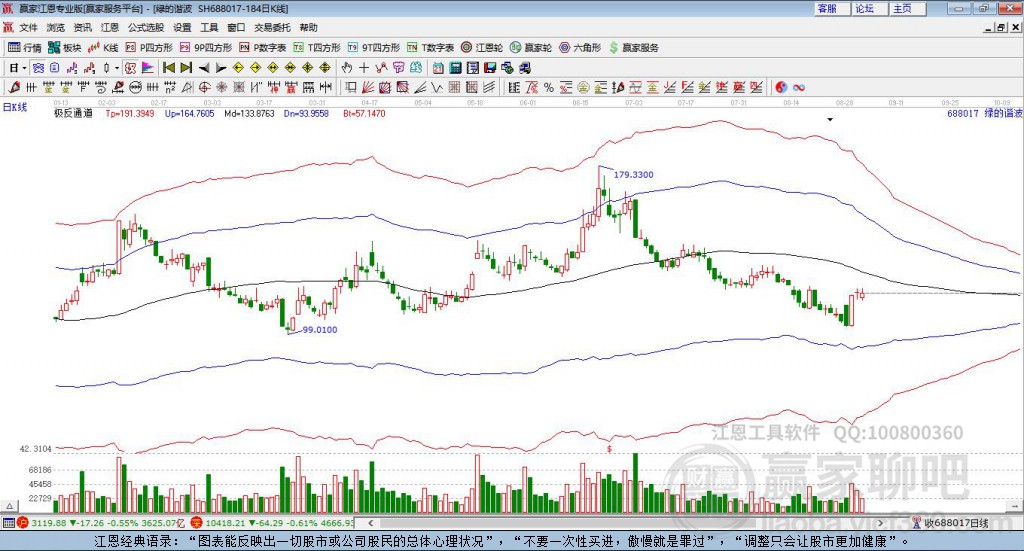Click the red-blue yin-yang icon
This screenshot has width=1024, height=551.
point(781,87)
